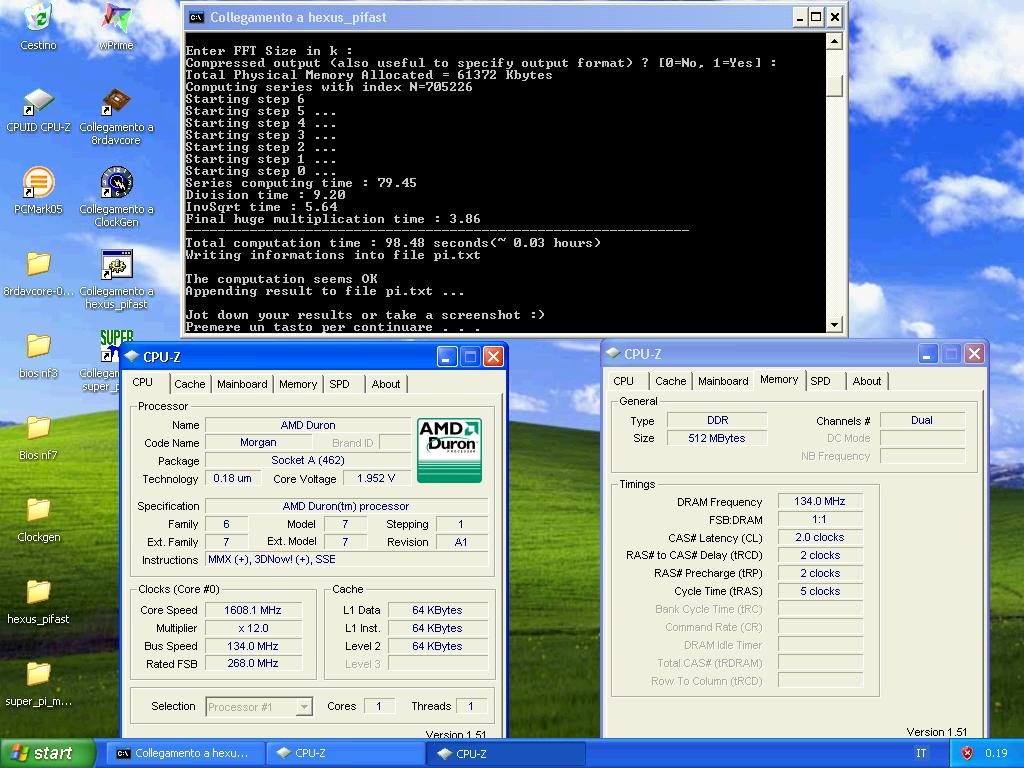Click the right CPU-Z window title icon
This screenshot has height=768, width=1024.
(x=613, y=353)
